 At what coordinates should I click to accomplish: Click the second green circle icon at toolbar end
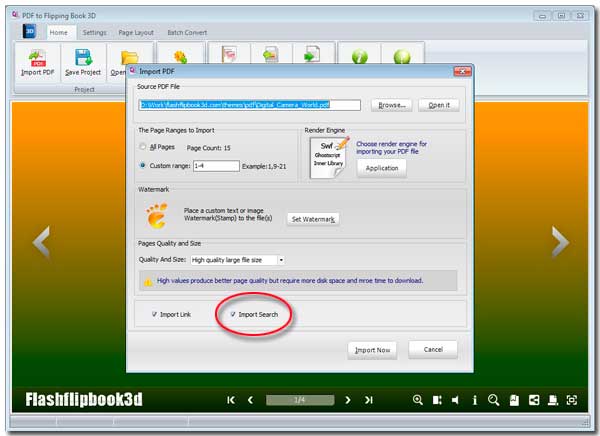click(402, 57)
